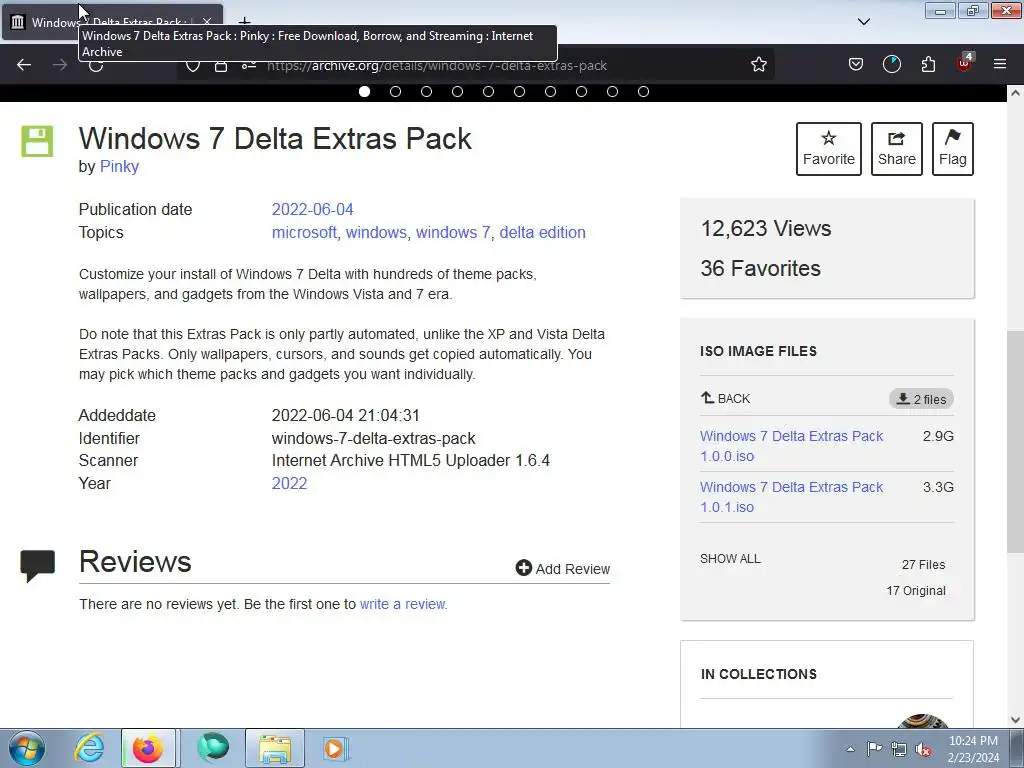Click the network tray icon

(x=899, y=749)
